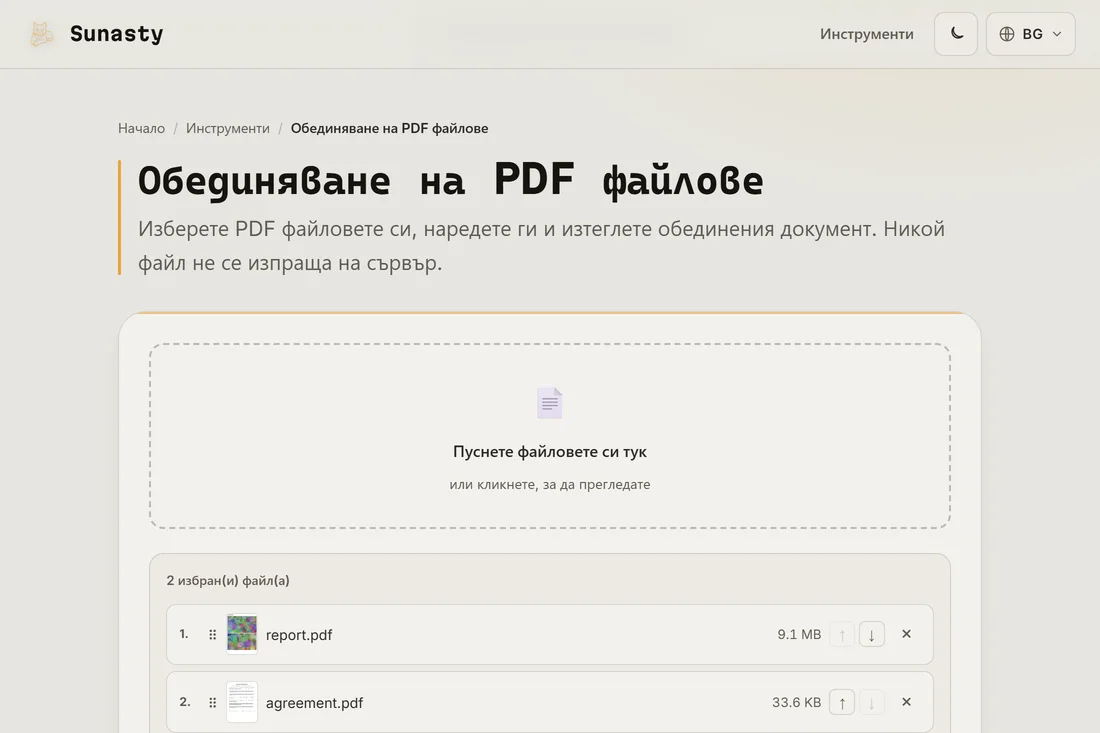This screenshot has width=1100, height=733.
Task: Click the Sunasty cat logo icon
Action: 41,34
